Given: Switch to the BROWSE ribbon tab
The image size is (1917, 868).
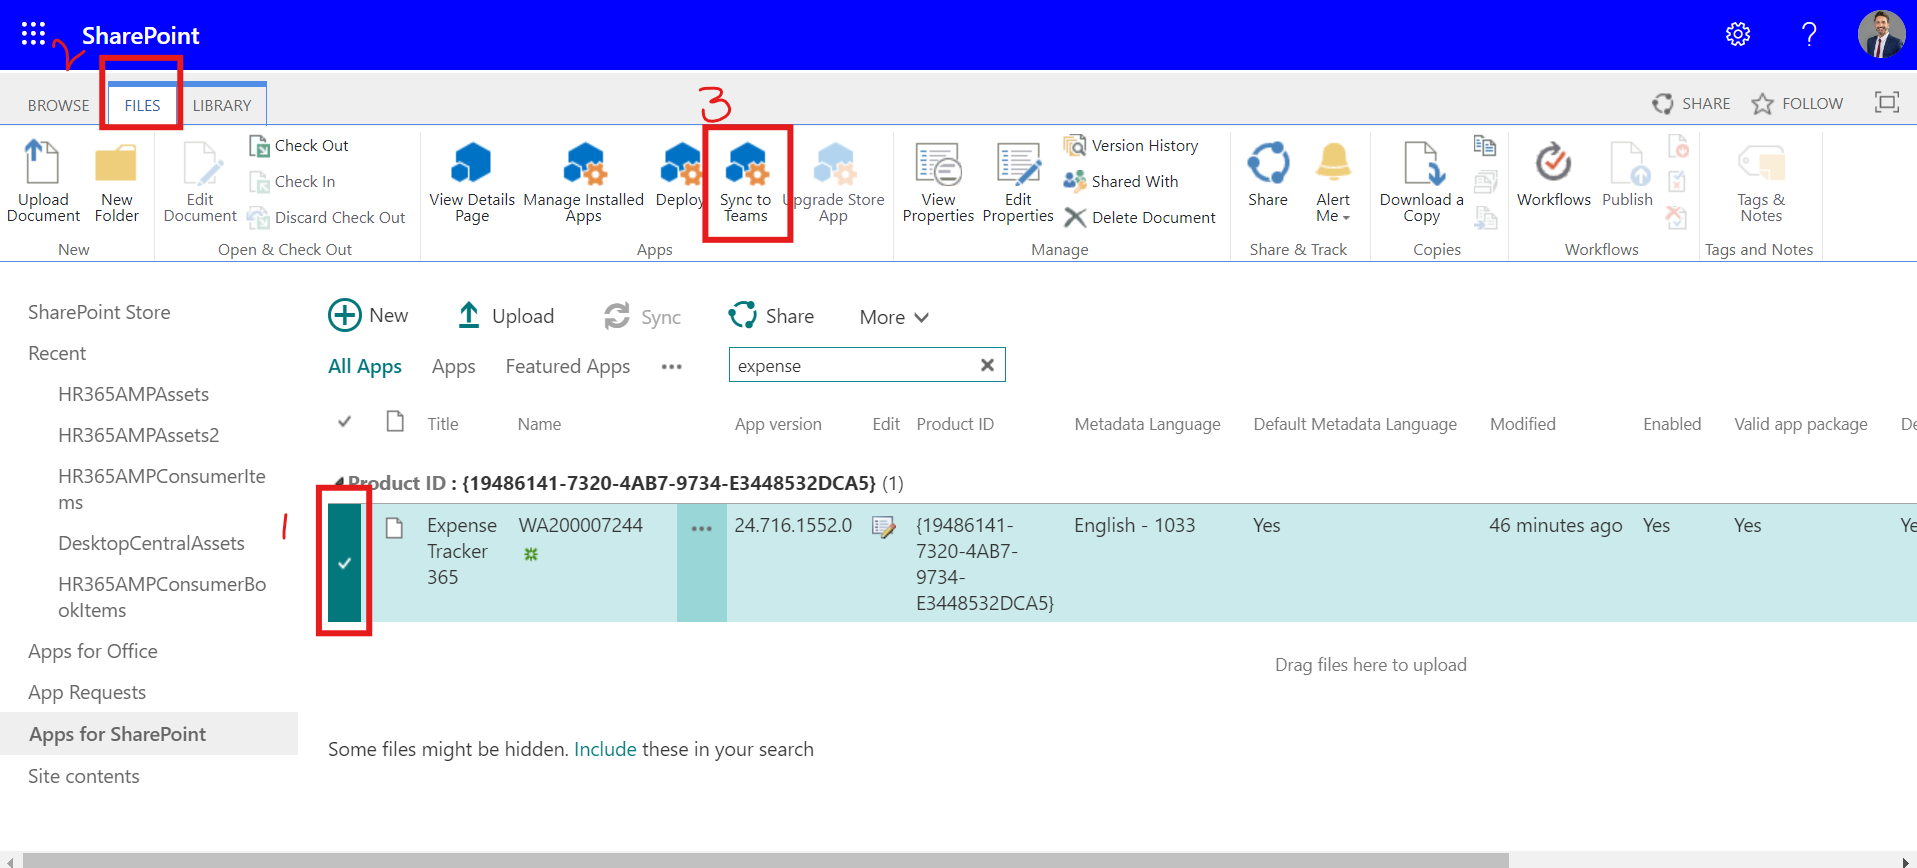Looking at the screenshot, I should [58, 105].
